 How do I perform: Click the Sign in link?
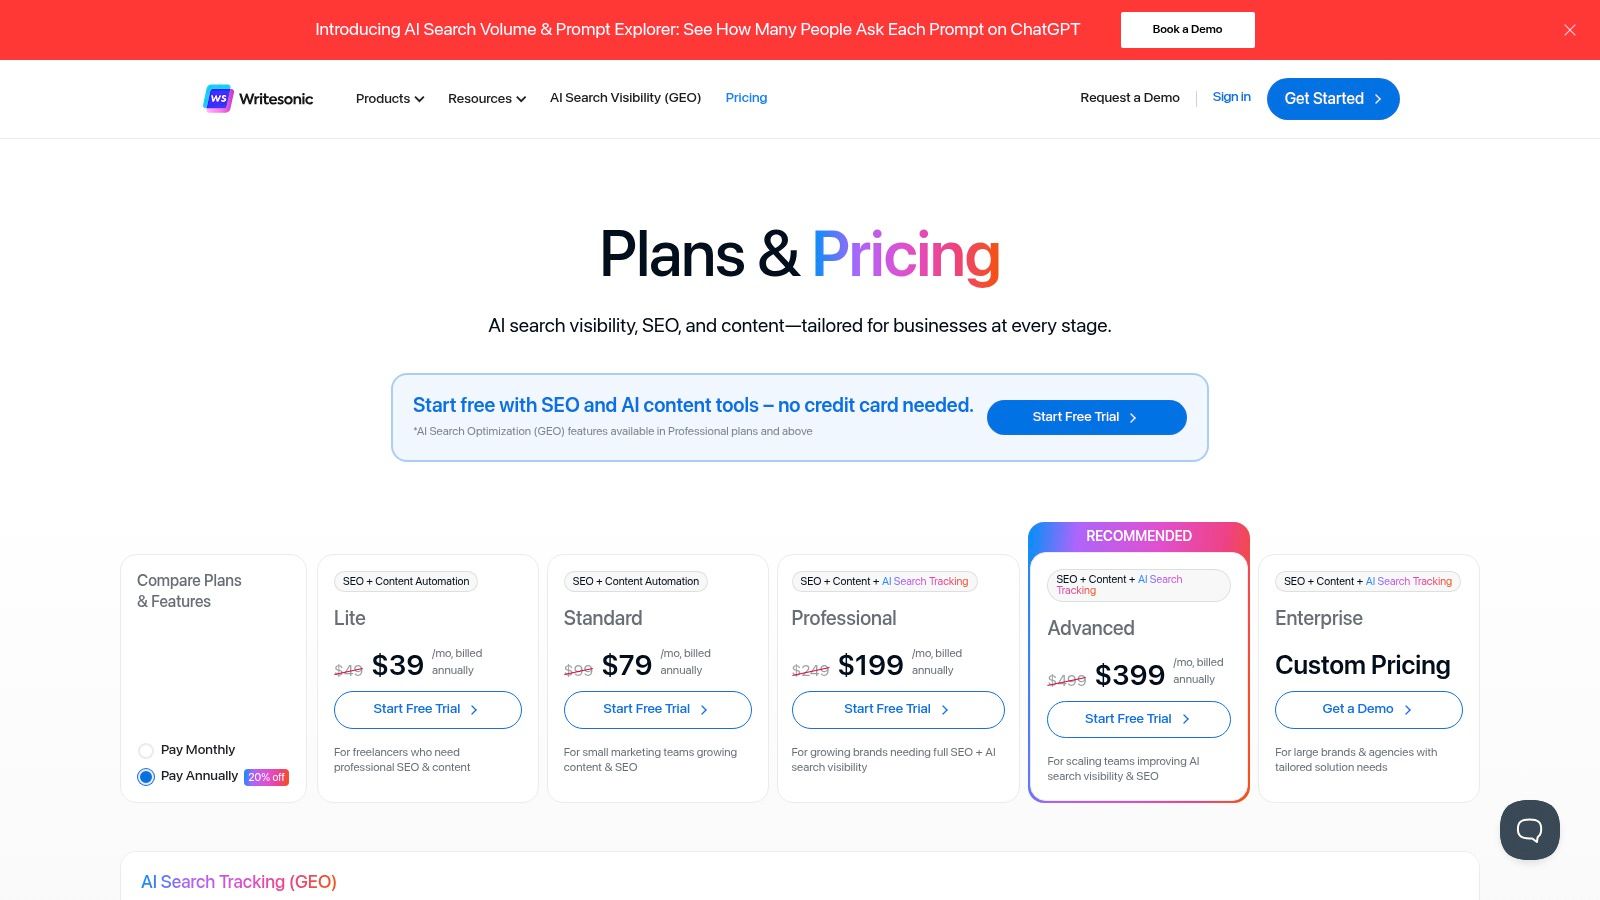click(1231, 97)
